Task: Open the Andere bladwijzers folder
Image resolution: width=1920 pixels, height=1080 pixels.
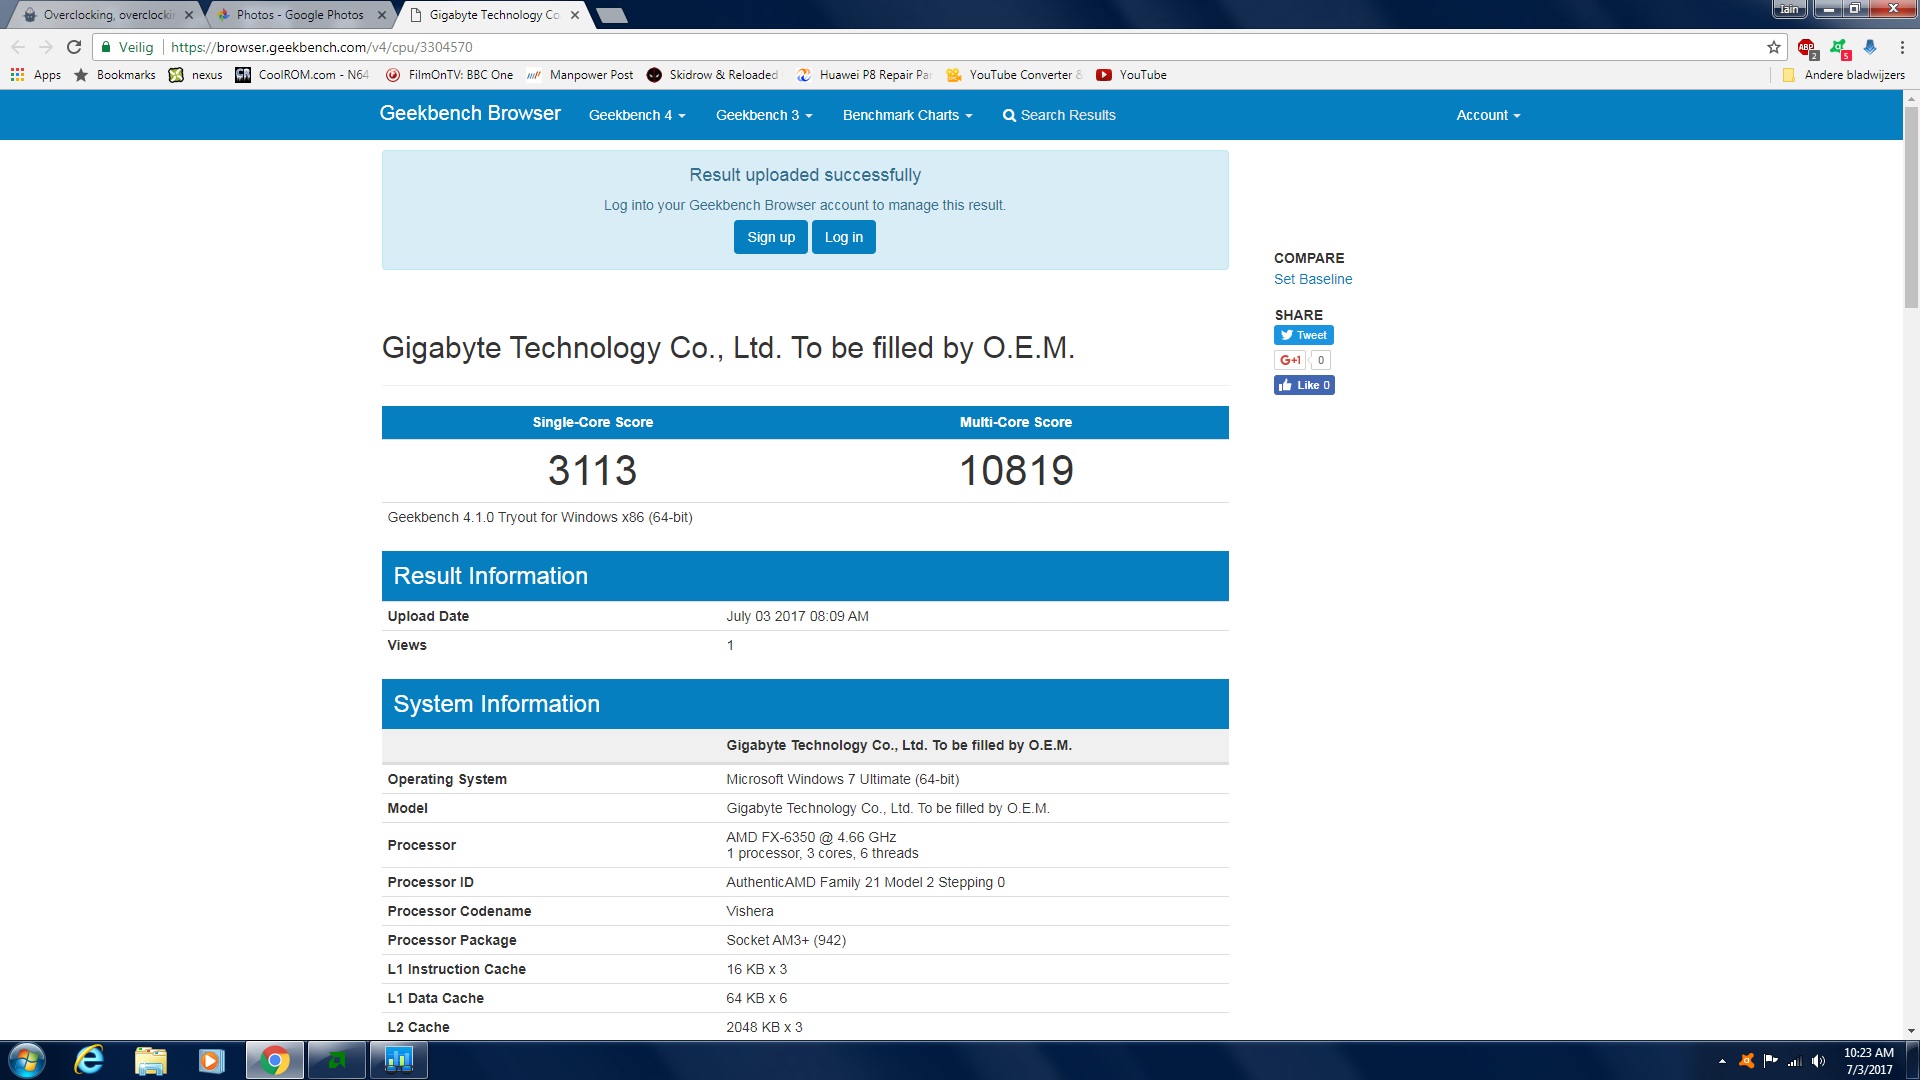Action: [x=1844, y=75]
